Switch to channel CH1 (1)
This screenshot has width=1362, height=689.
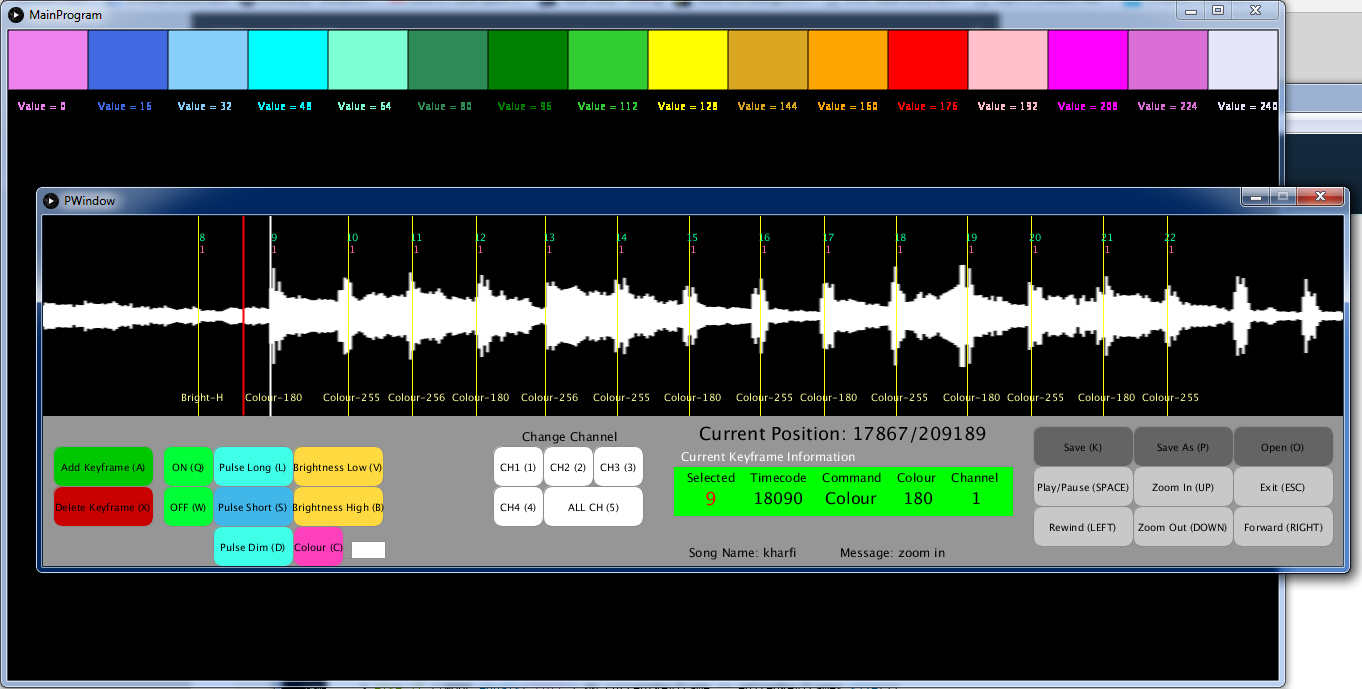[518, 467]
